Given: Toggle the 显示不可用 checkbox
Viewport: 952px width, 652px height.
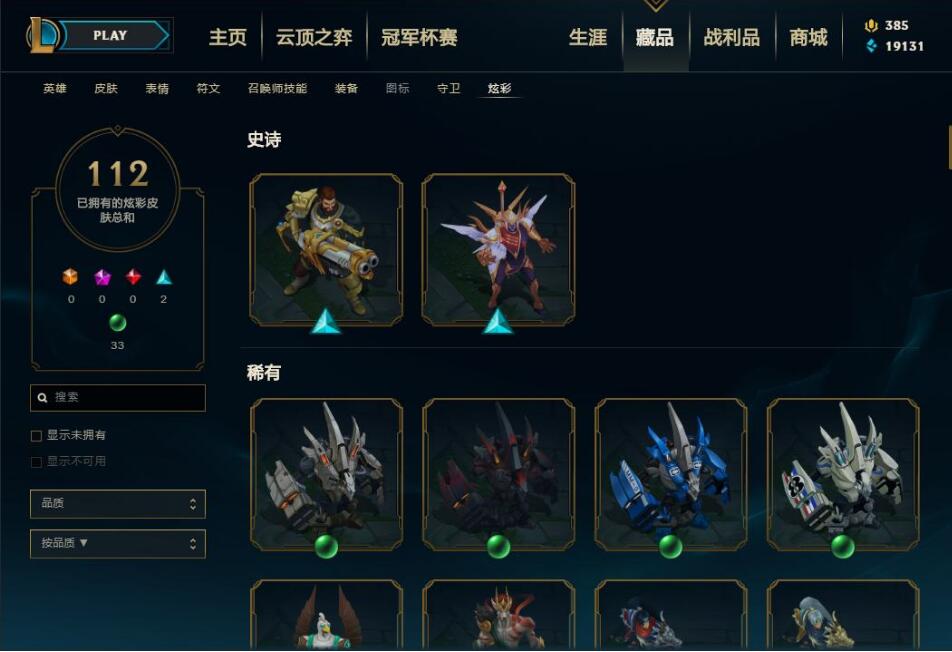Looking at the screenshot, I should click(x=36, y=462).
